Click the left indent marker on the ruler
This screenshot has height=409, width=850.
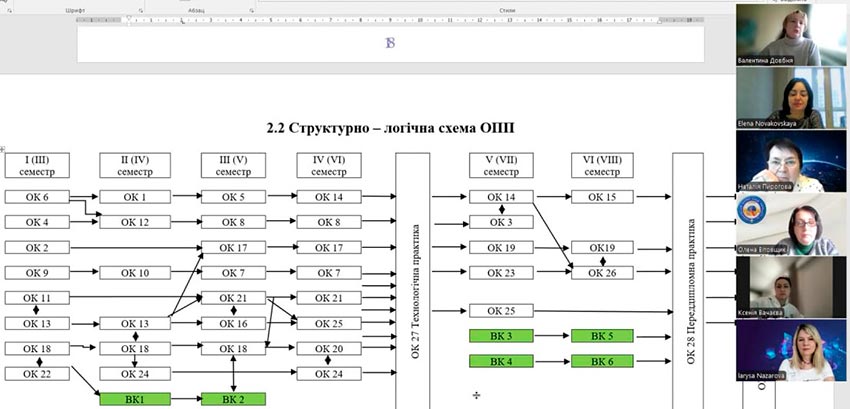tap(128, 20)
